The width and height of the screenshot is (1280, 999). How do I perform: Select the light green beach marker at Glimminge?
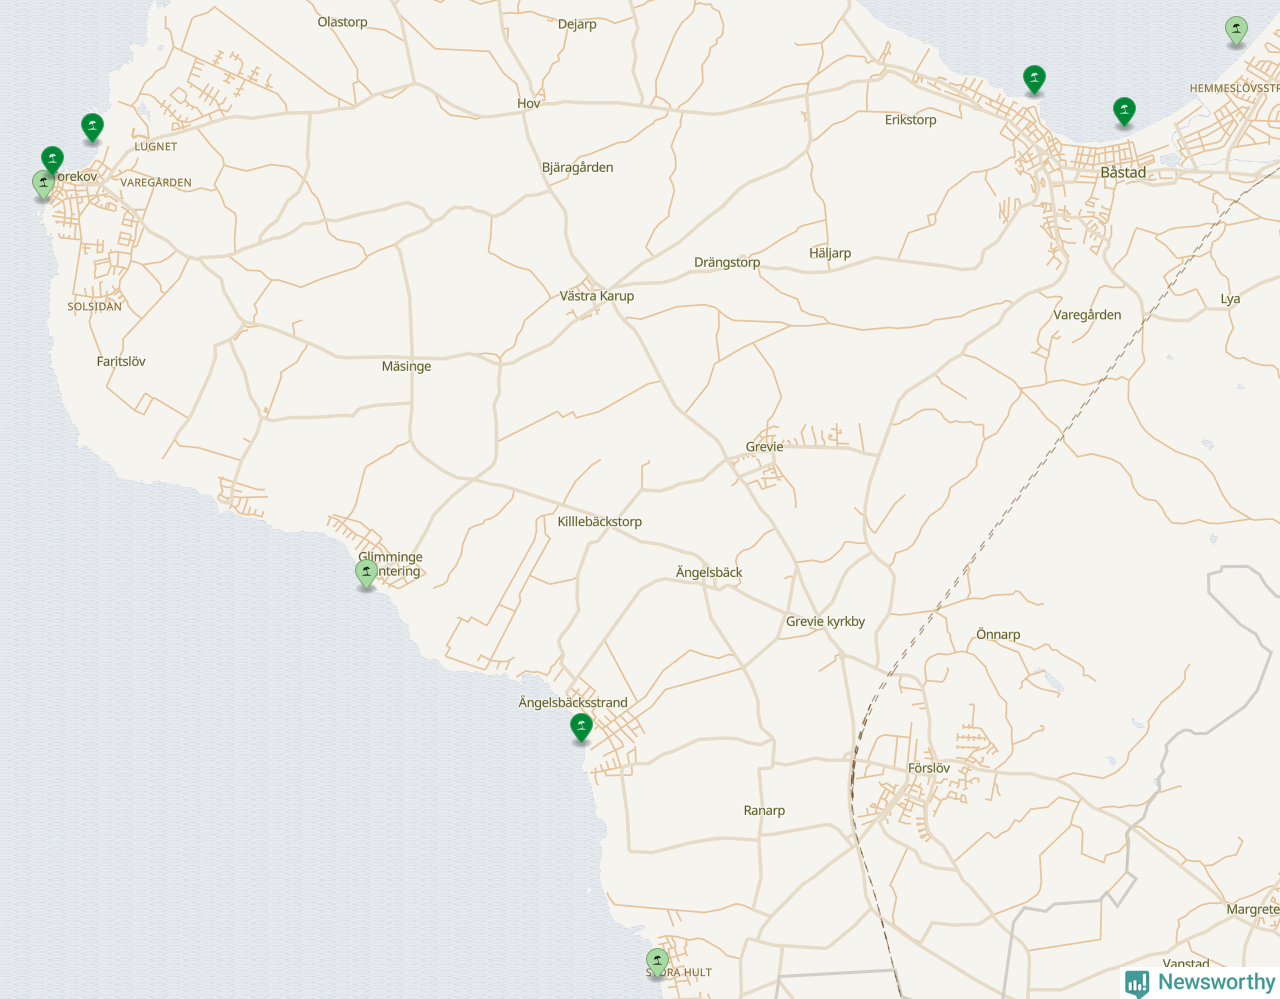click(367, 574)
